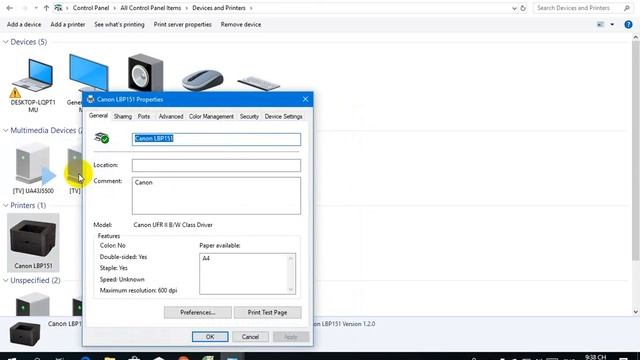The image size is (640, 360).
Task: Click the Cancel button
Action: click(x=250, y=337)
